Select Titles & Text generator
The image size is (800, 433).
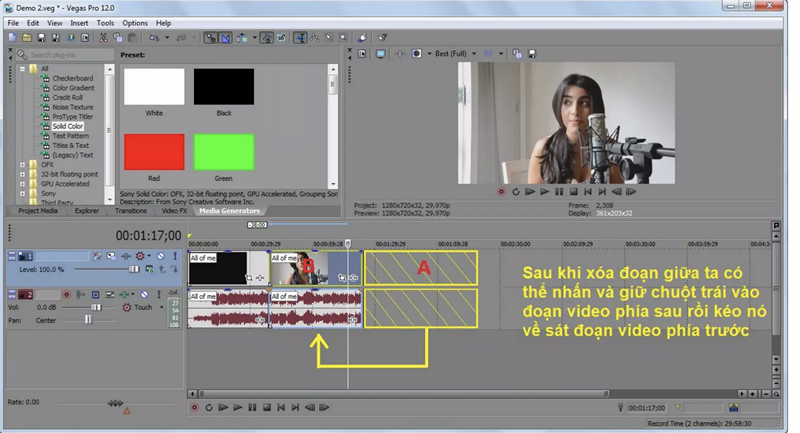(70, 146)
